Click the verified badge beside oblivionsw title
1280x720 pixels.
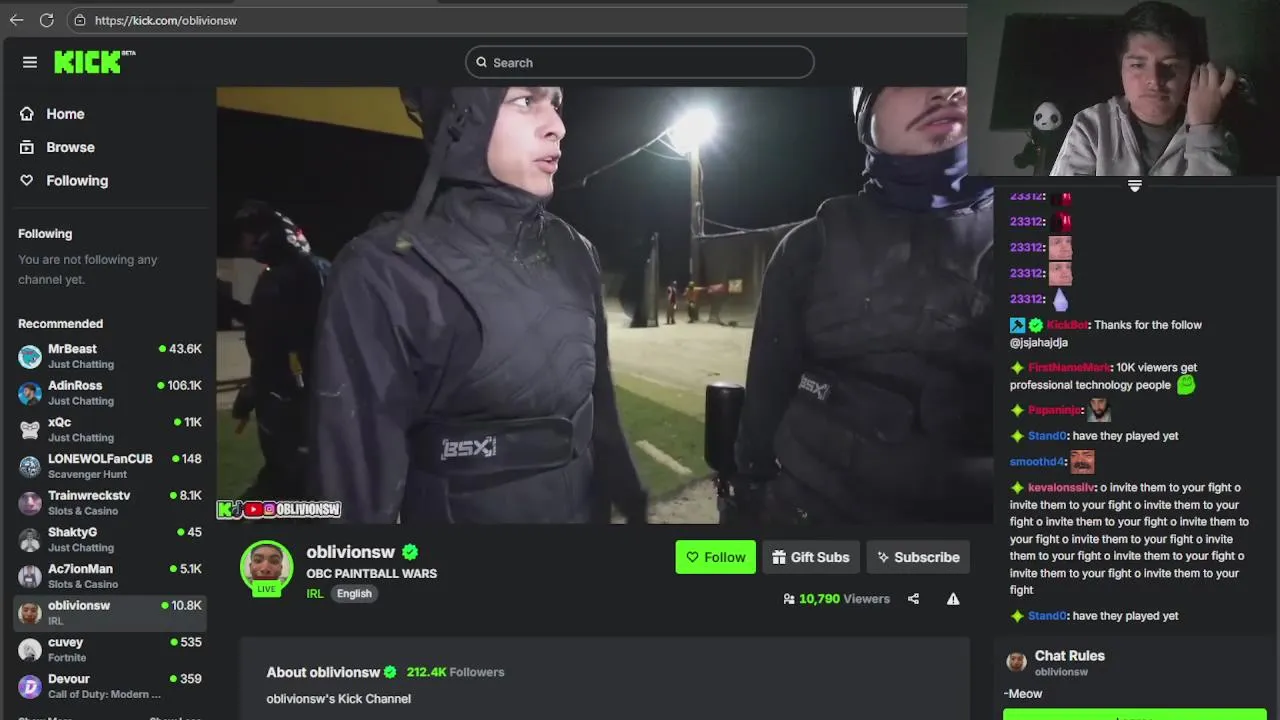click(x=410, y=552)
